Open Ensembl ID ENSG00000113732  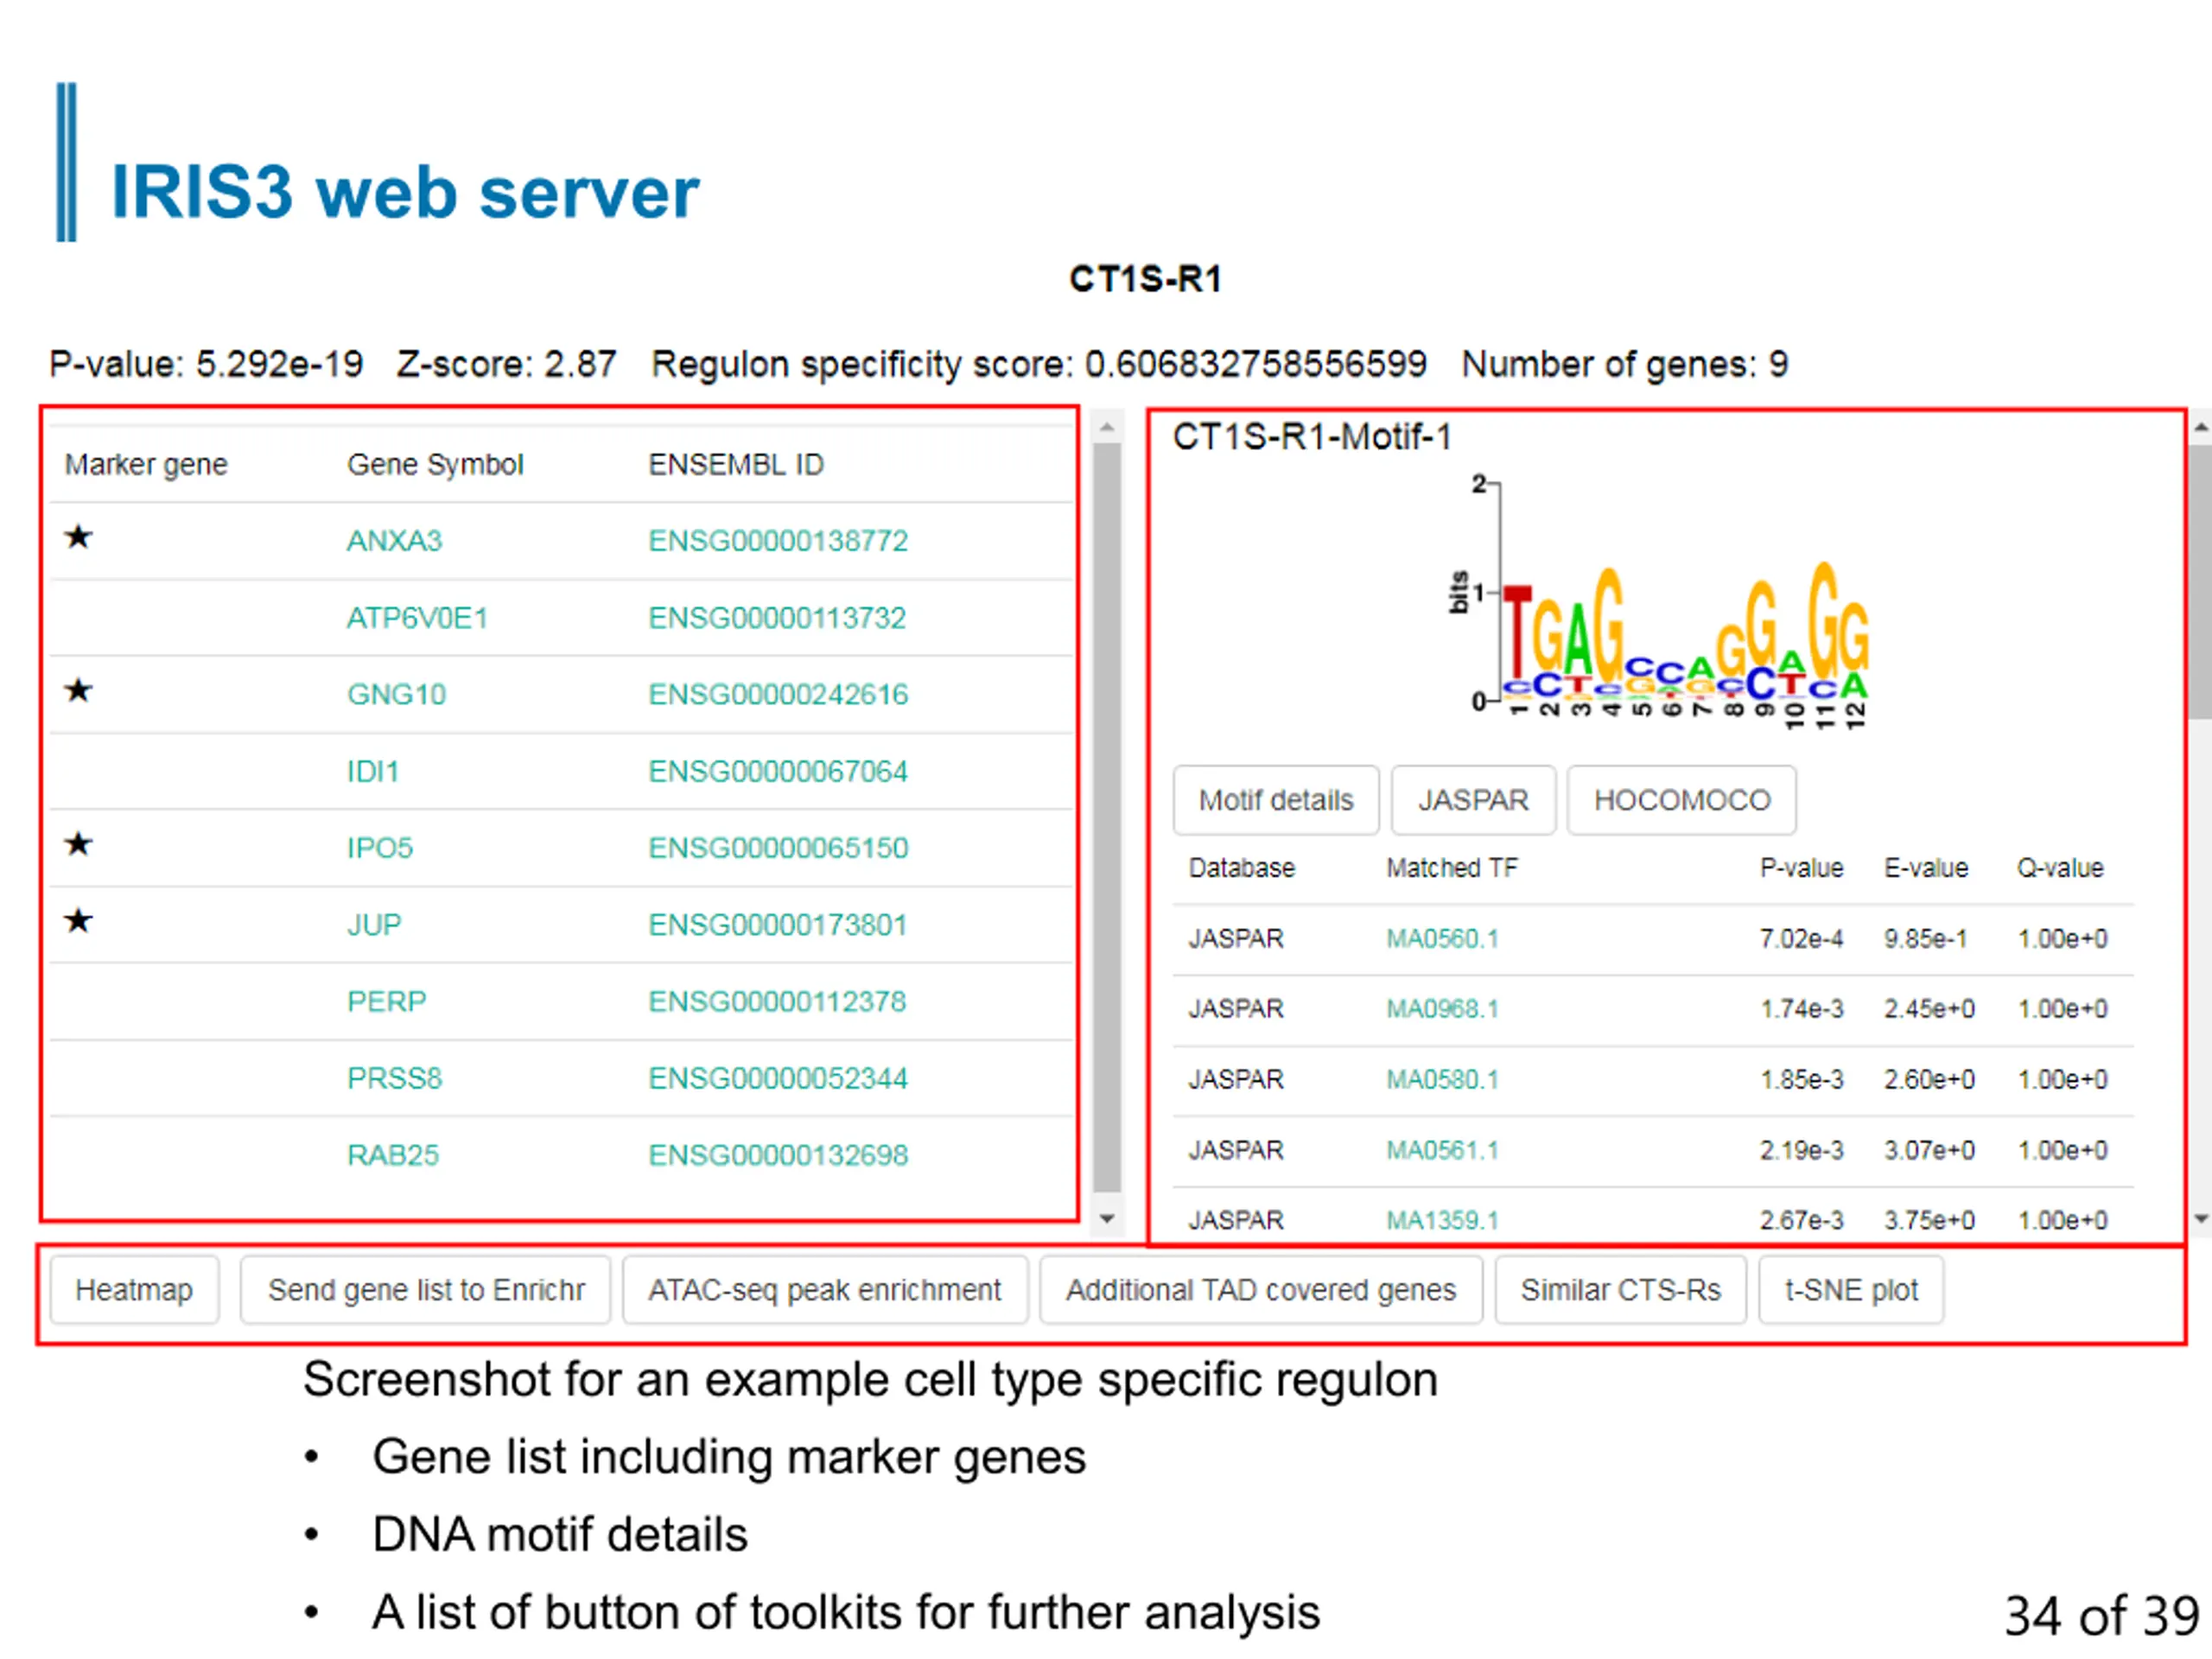[777, 618]
